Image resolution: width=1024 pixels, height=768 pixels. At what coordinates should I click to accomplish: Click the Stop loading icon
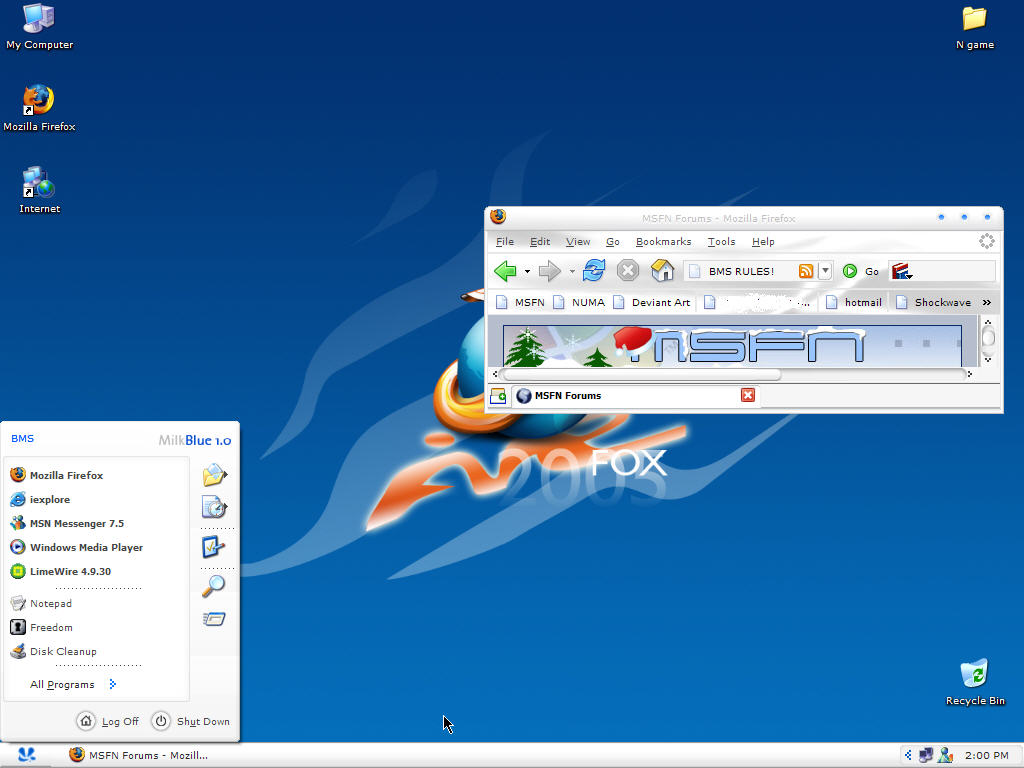(x=628, y=270)
